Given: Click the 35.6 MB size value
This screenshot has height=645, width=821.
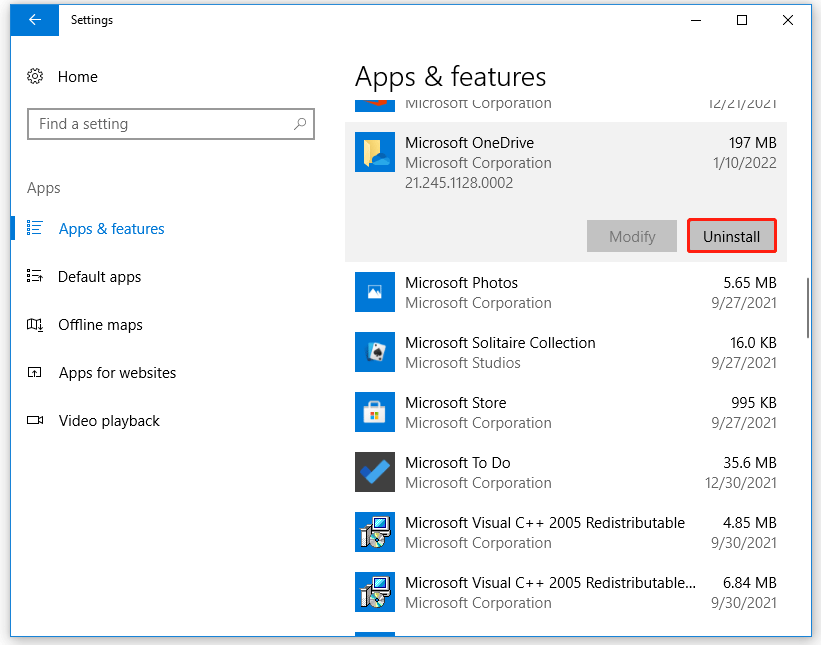Looking at the screenshot, I should (750, 463).
